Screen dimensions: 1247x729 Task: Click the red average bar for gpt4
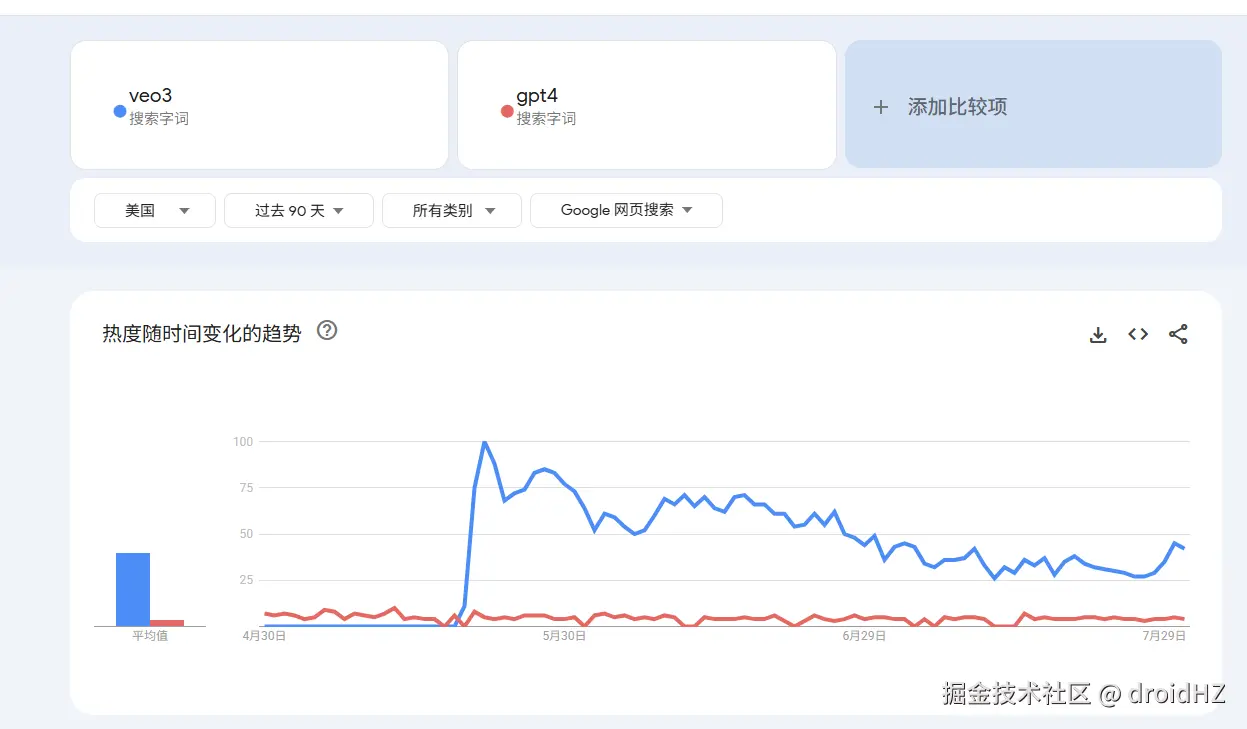pos(167,623)
